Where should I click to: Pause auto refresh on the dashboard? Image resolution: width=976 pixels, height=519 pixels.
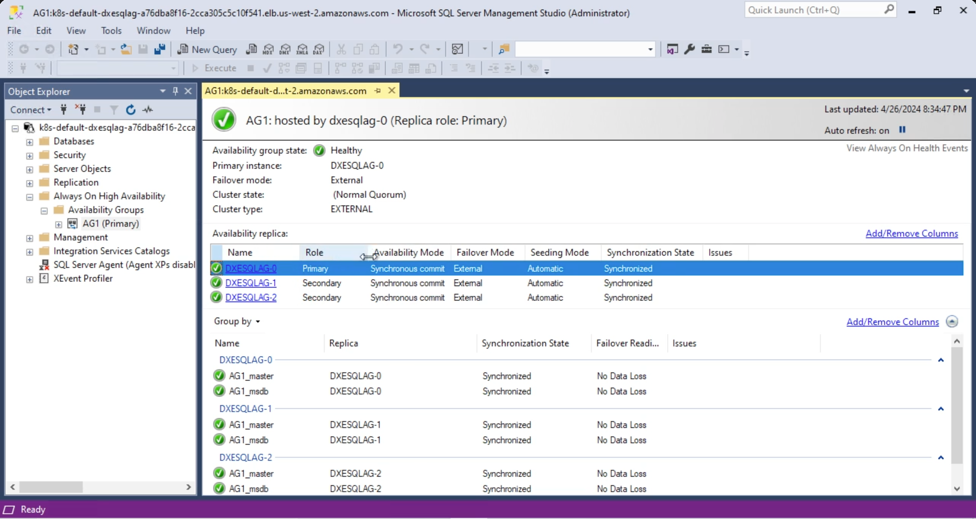tap(902, 130)
